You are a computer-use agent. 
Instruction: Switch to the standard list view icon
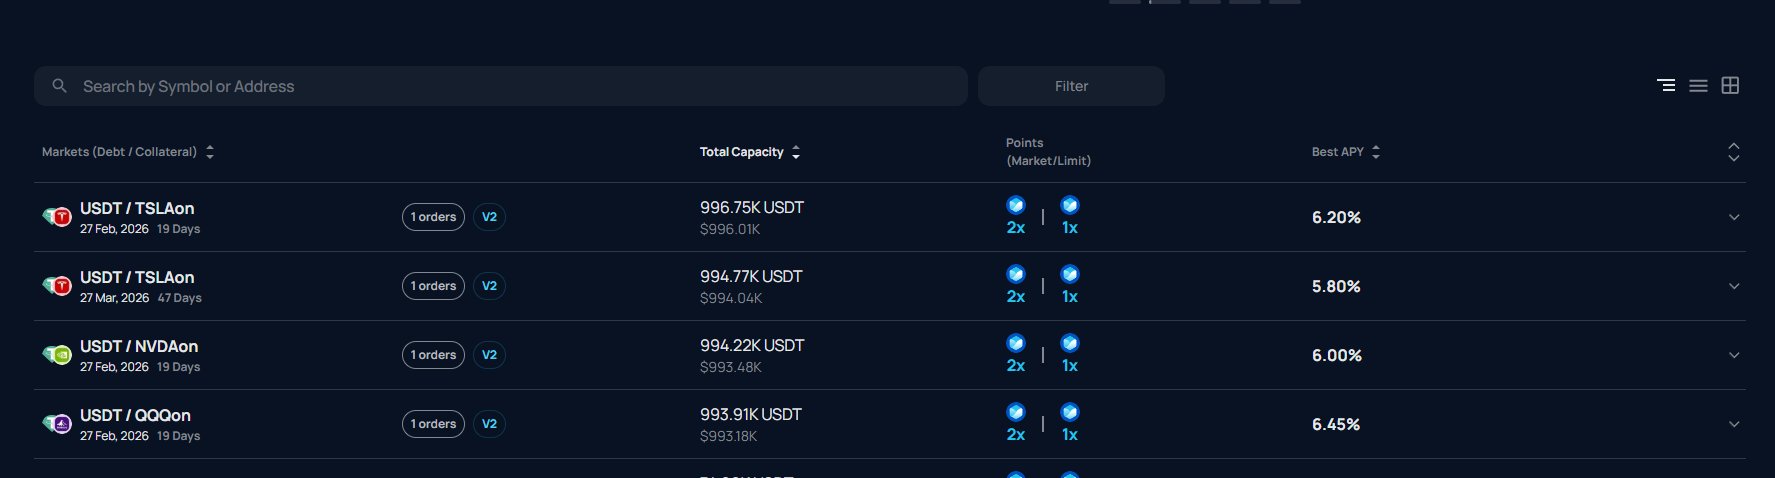1698,86
